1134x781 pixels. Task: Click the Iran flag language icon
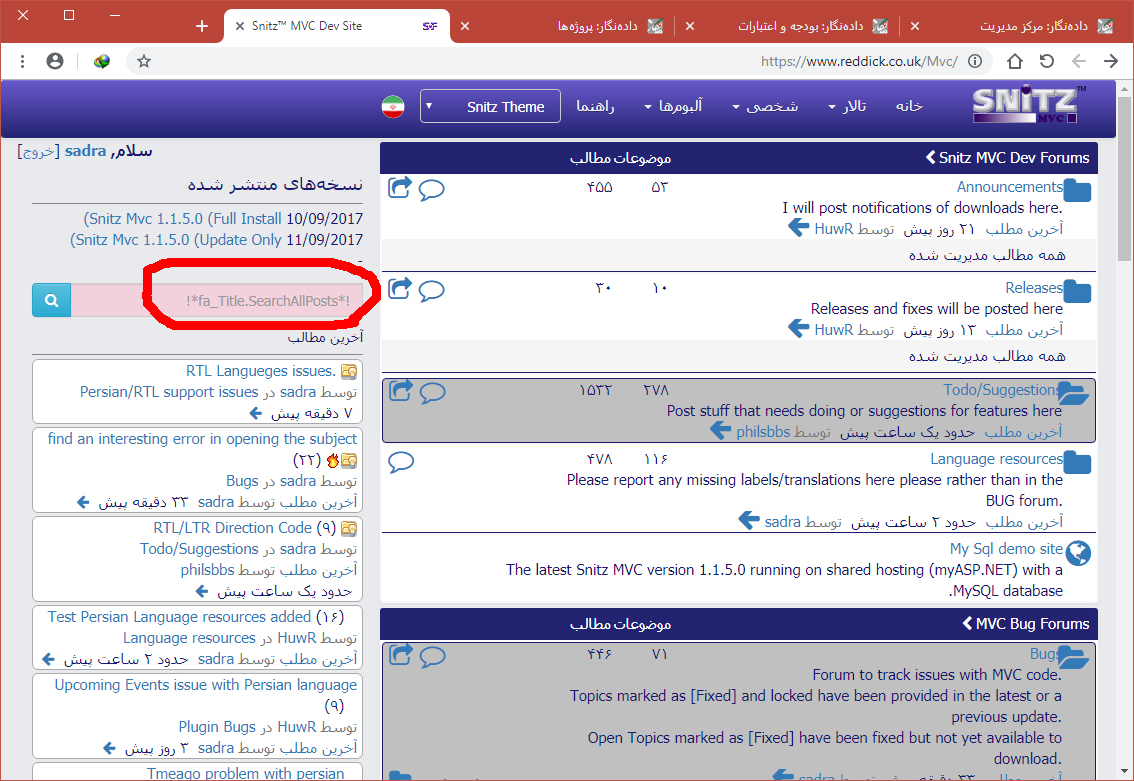pyautogui.click(x=392, y=107)
